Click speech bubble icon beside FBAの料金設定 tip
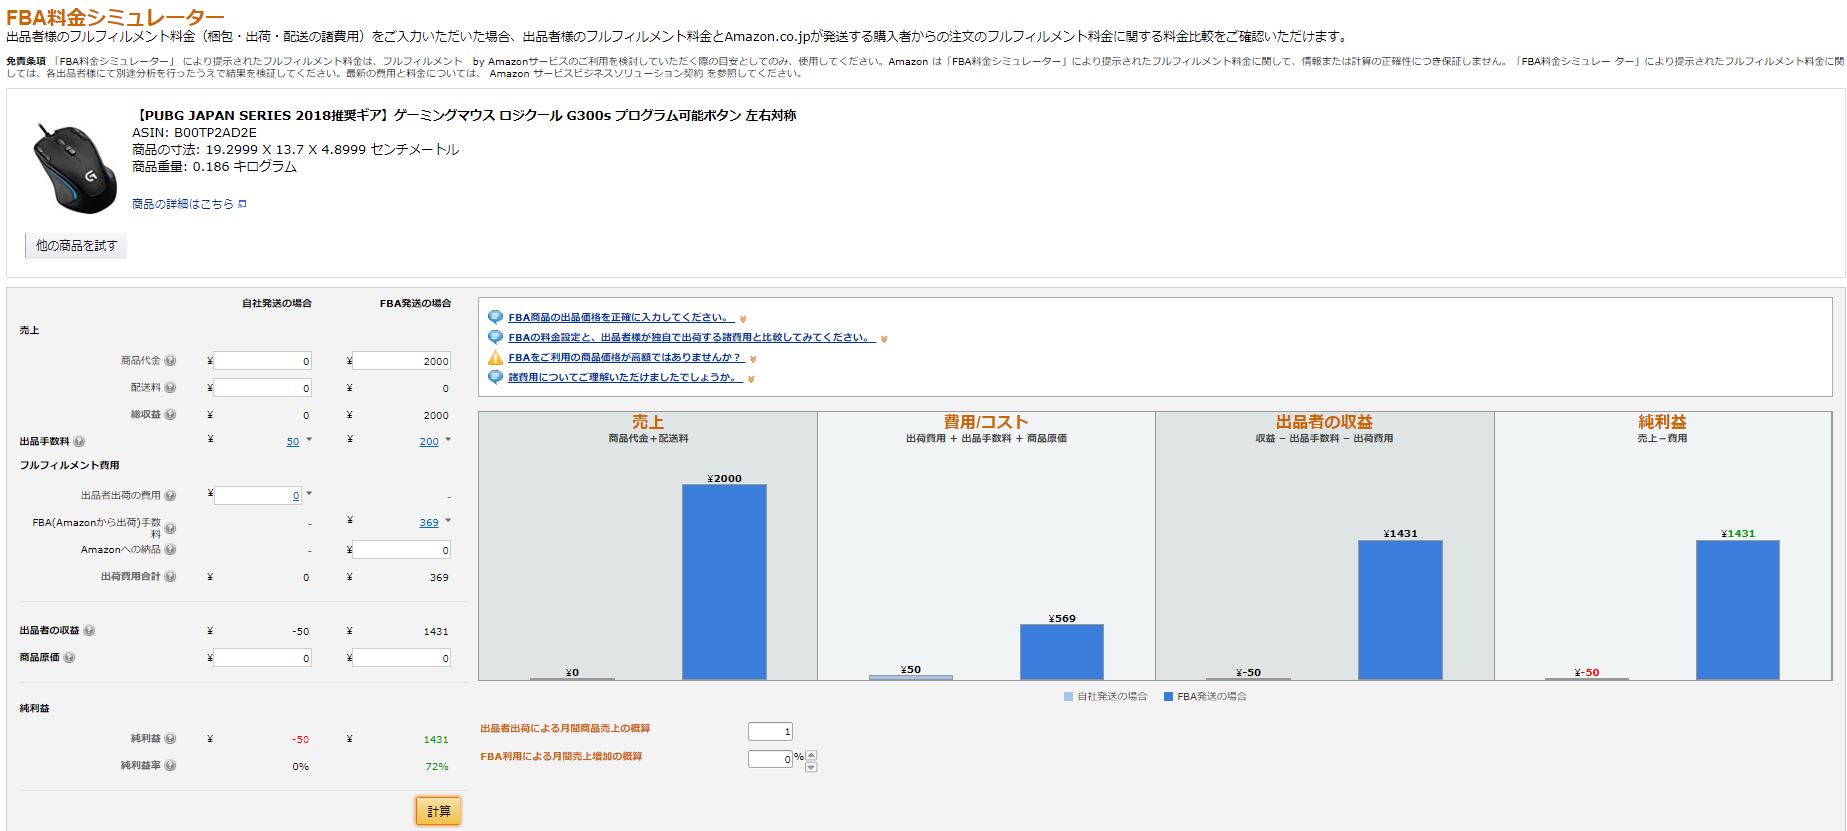The width and height of the screenshot is (1847, 831). coord(495,337)
